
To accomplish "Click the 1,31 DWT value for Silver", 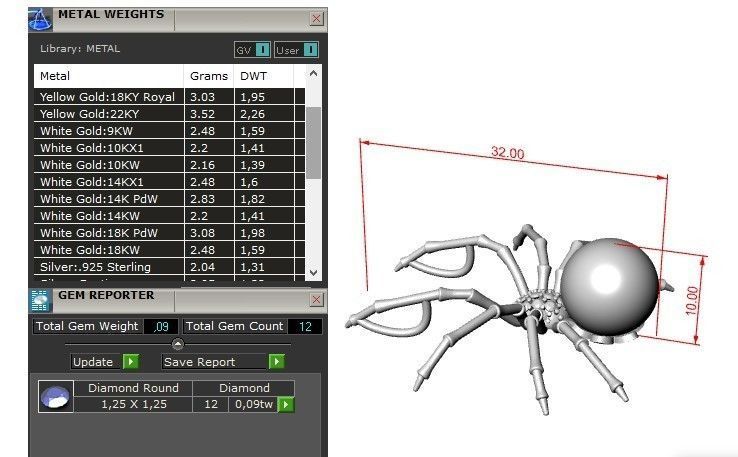I will 252,267.
